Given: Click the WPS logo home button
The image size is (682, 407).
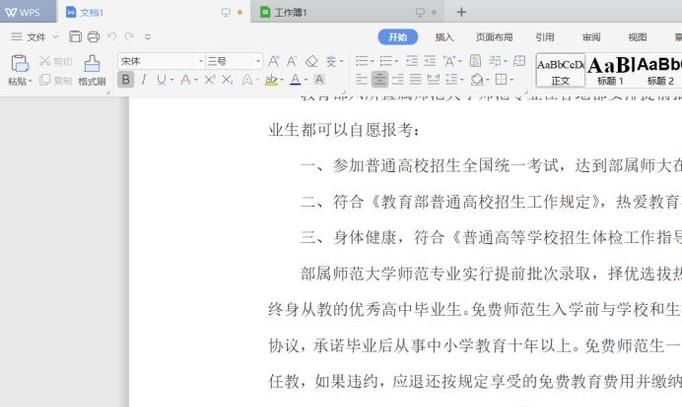Looking at the screenshot, I should [23, 12].
